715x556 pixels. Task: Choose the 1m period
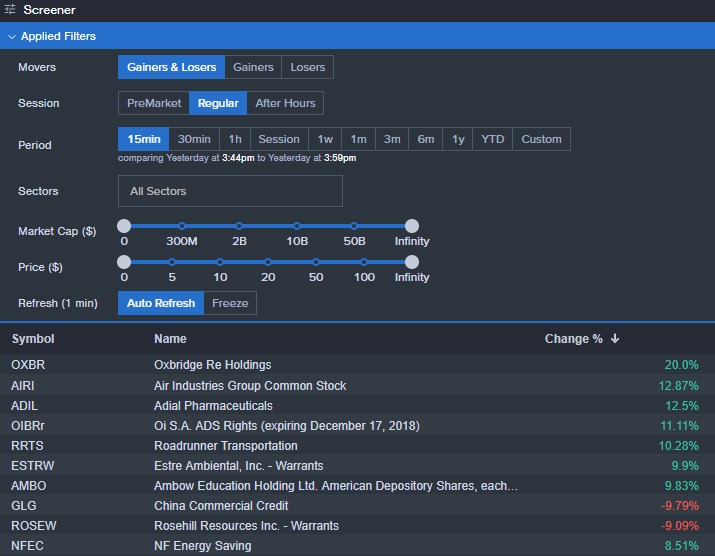pos(358,139)
